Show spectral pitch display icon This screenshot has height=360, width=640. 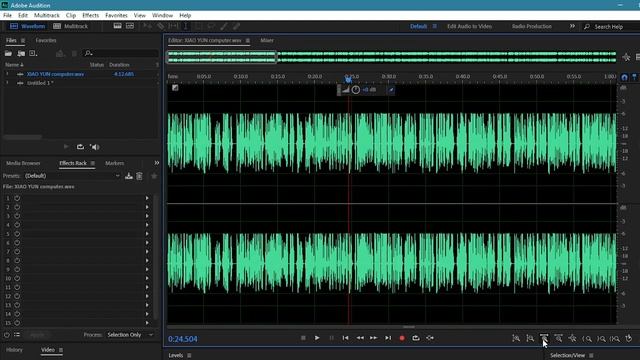[130, 26]
